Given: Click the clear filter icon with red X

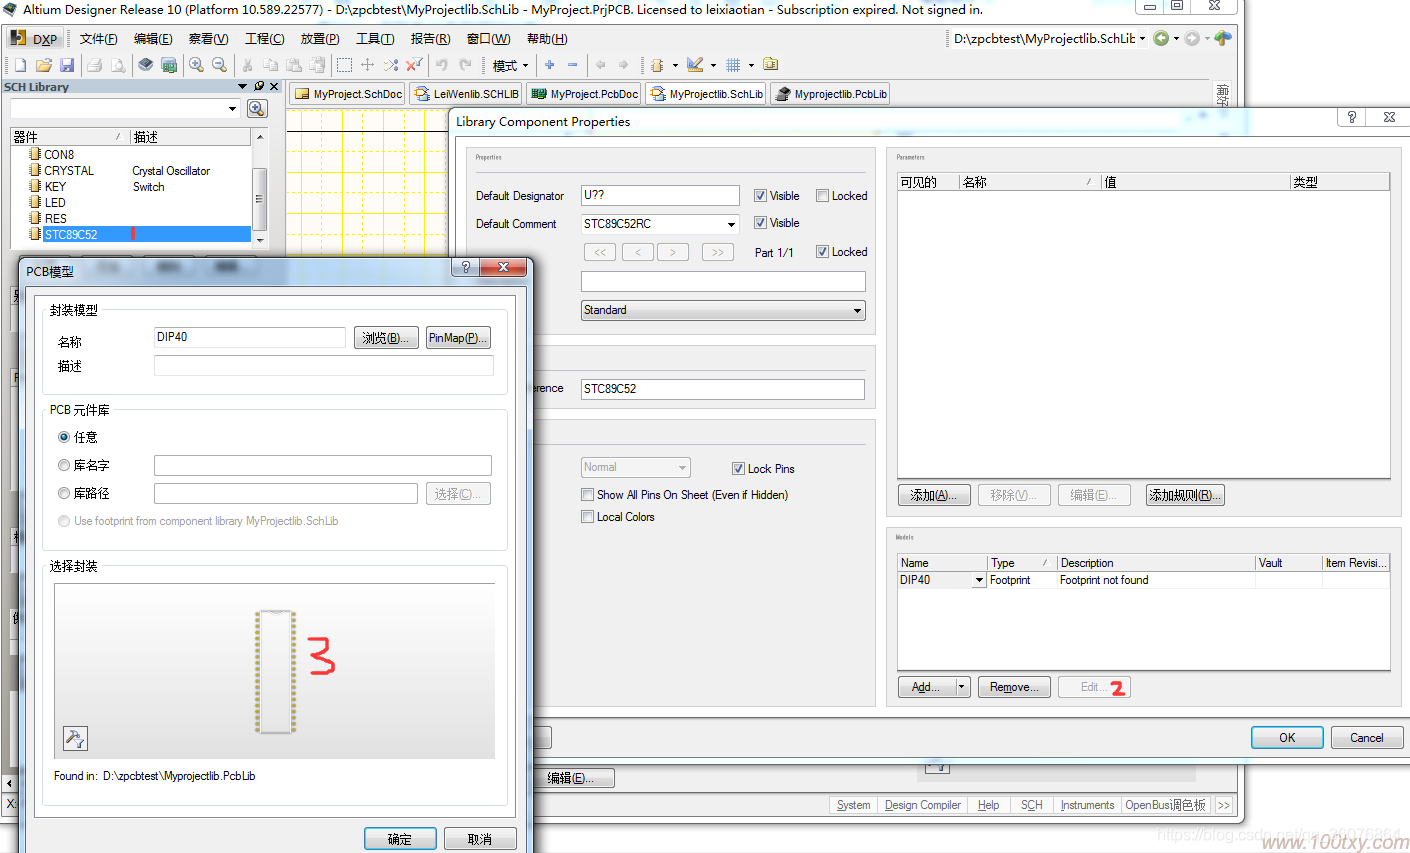Looking at the screenshot, I should (x=414, y=65).
